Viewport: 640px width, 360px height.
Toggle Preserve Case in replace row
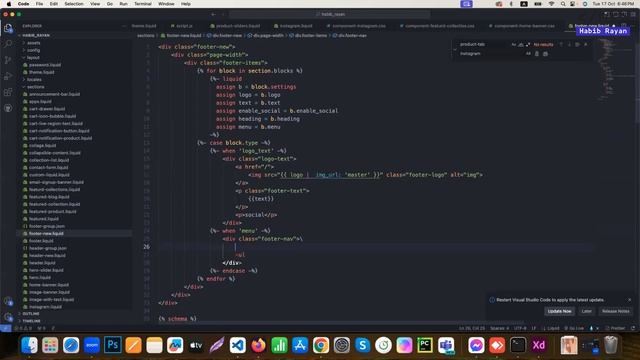(x=528, y=53)
